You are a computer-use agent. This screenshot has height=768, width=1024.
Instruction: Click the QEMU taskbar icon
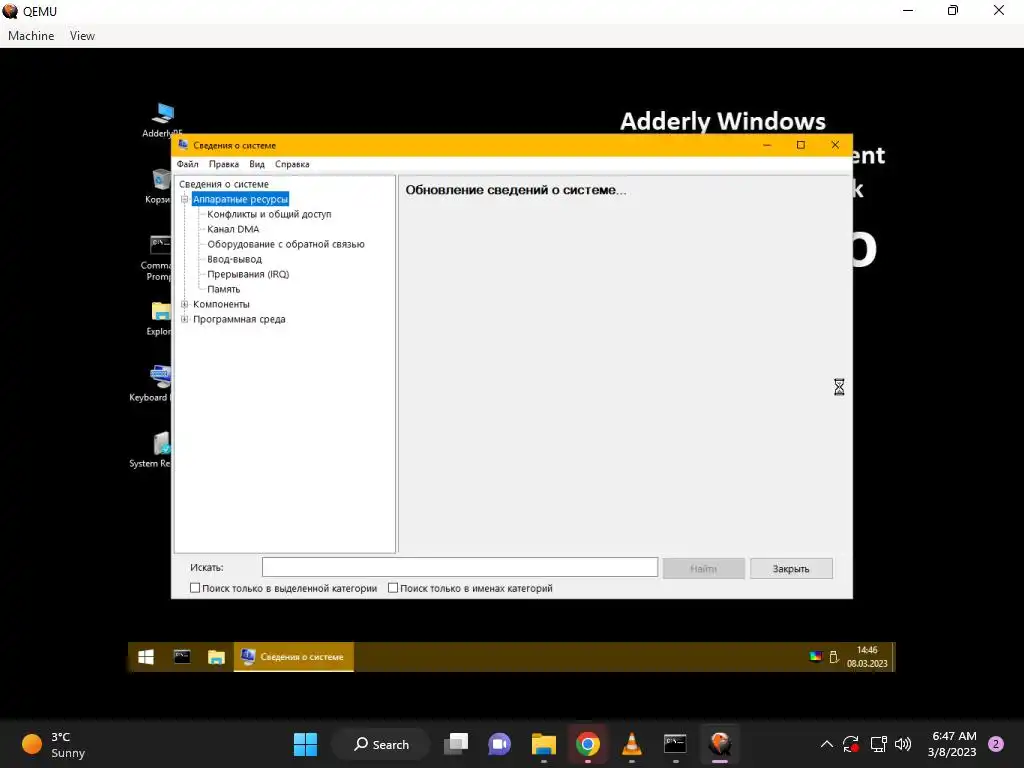pyautogui.click(x=720, y=744)
